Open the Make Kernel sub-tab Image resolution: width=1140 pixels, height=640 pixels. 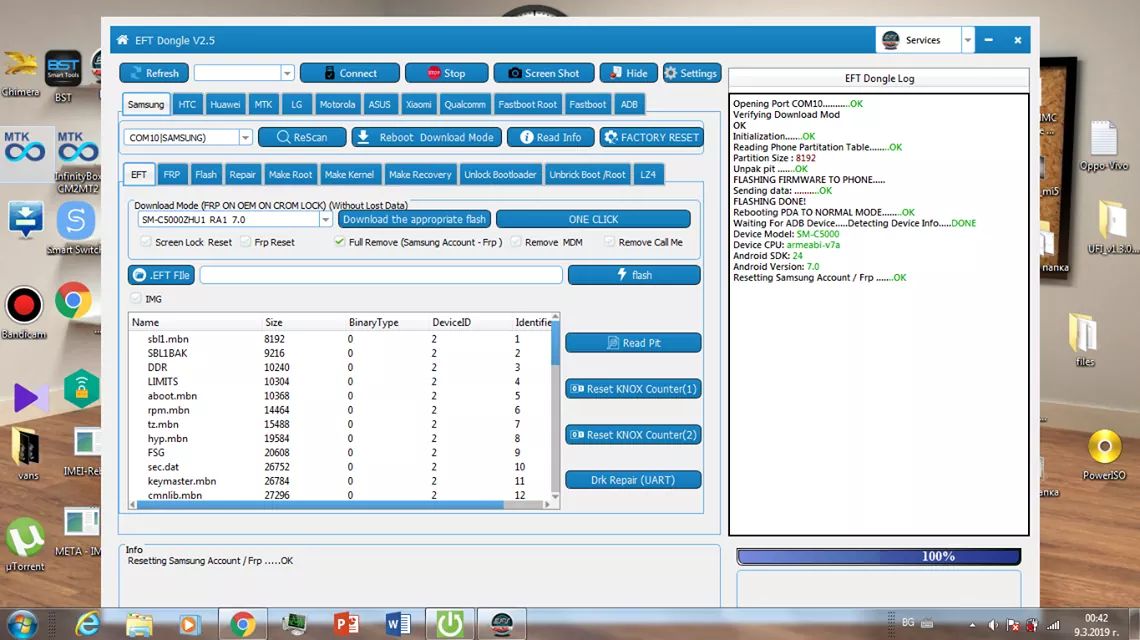coord(349,175)
